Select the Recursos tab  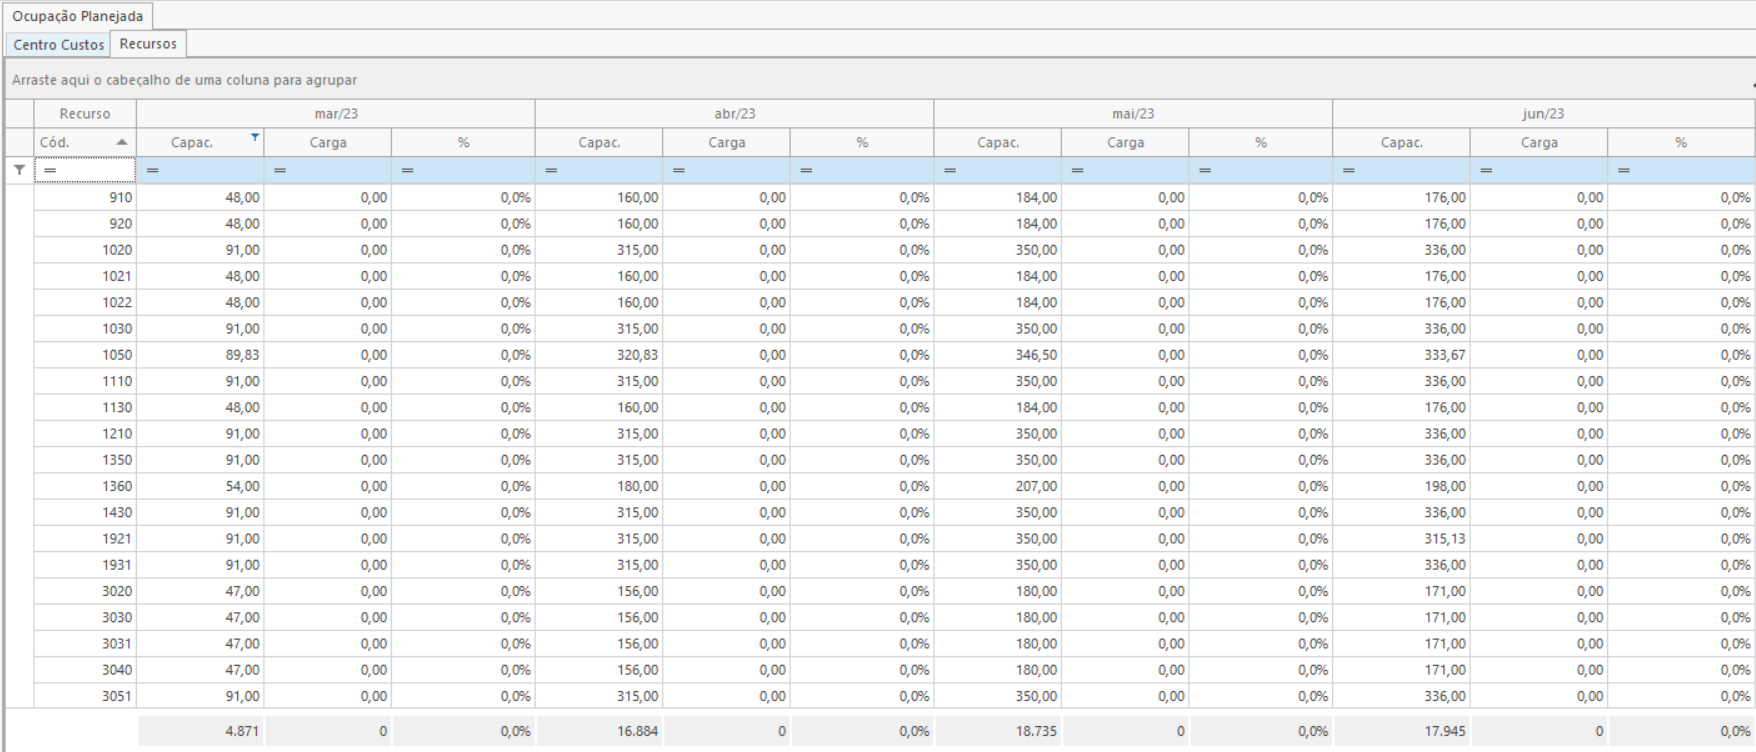pyautogui.click(x=148, y=44)
